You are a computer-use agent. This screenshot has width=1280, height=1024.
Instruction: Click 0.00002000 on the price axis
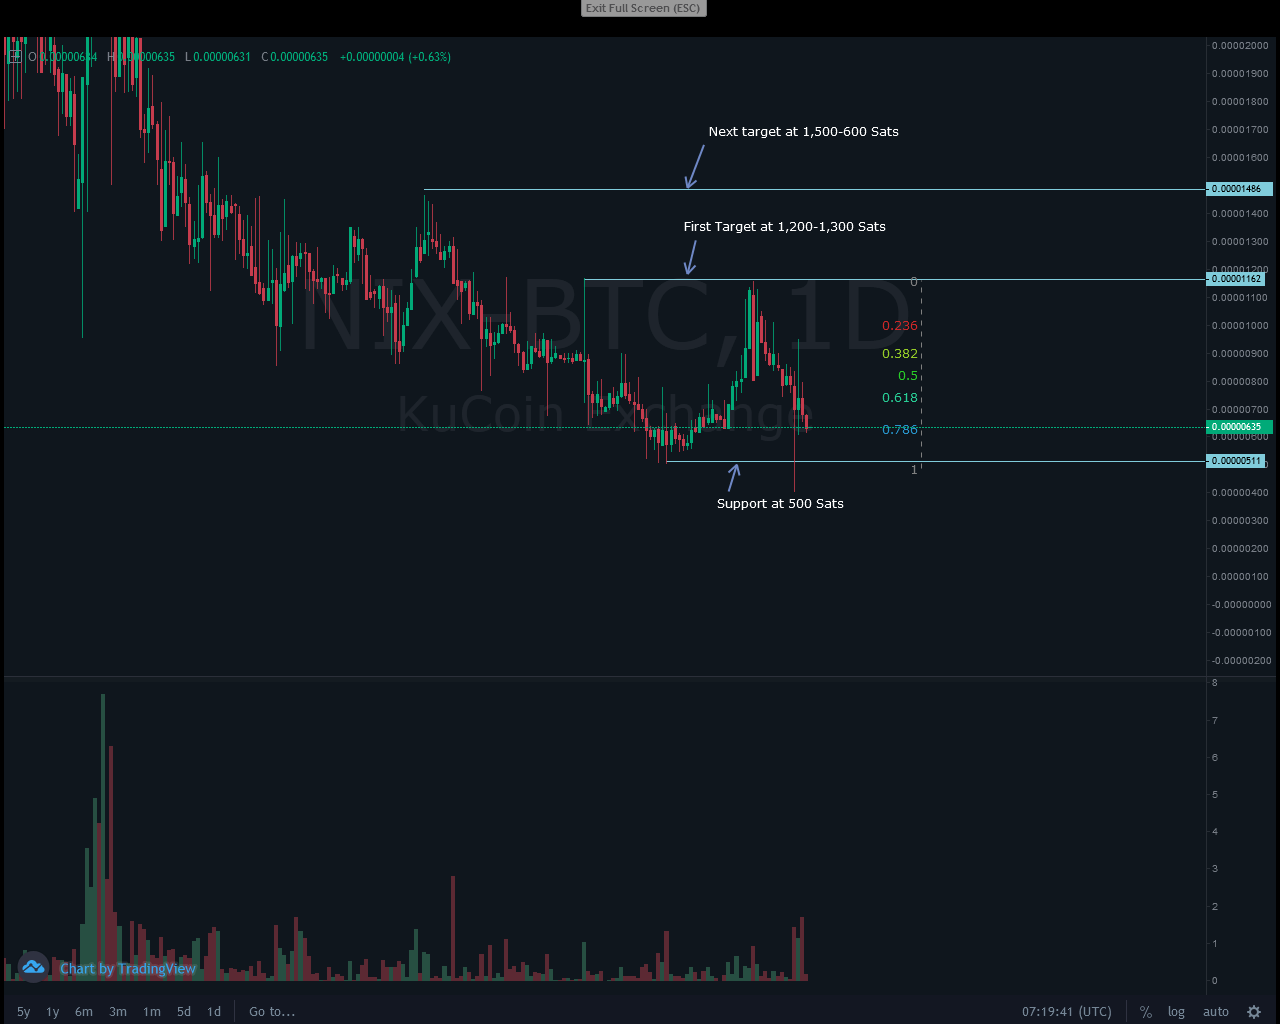(x=1240, y=46)
